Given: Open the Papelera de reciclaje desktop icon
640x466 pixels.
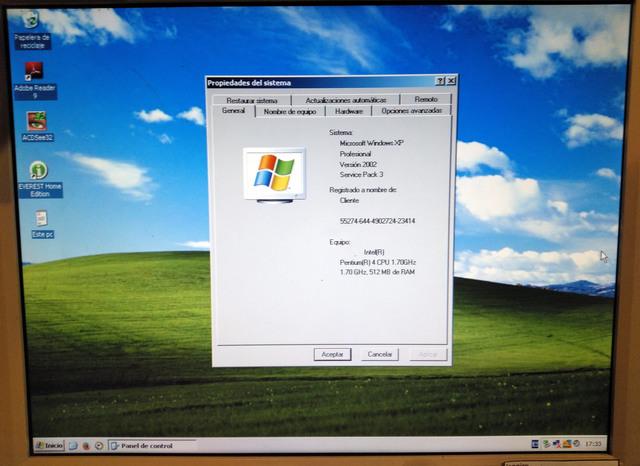Looking at the screenshot, I should coord(31,29).
